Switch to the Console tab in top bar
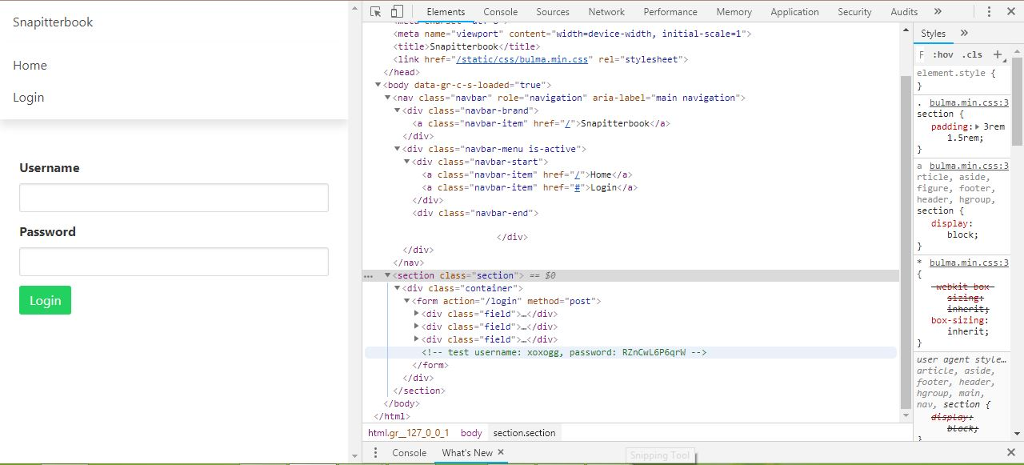This screenshot has width=1024, height=465. (x=500, y=12)
